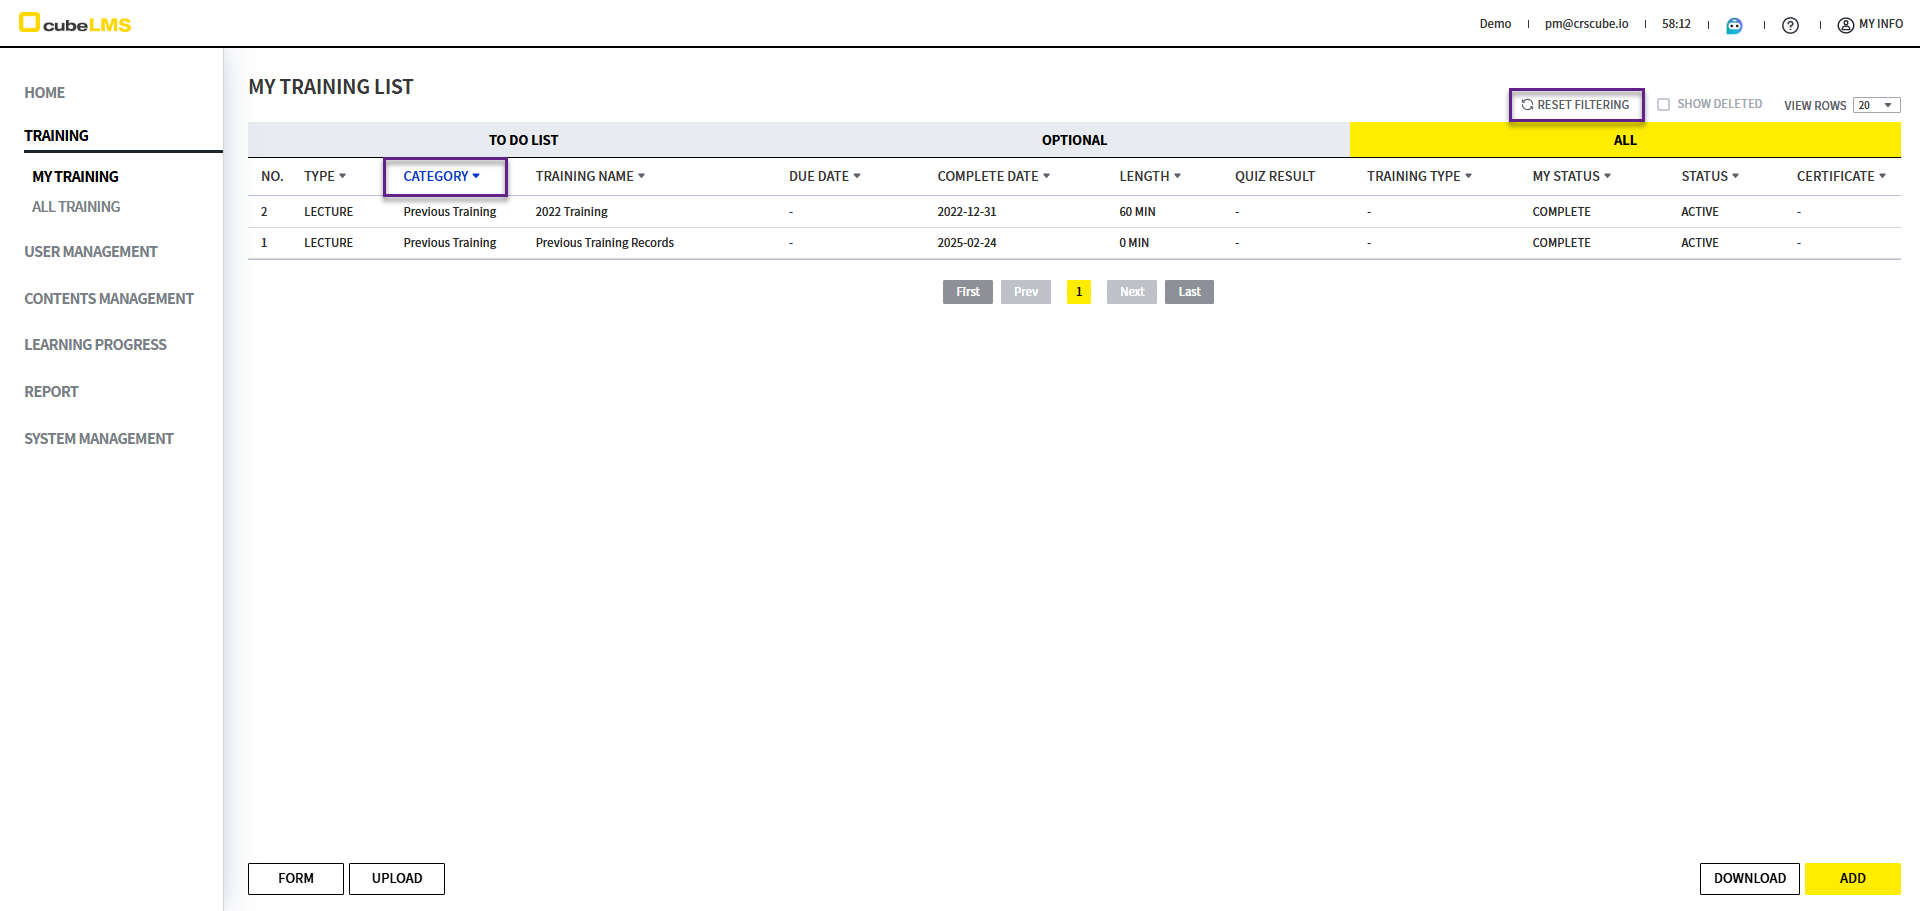Click the yellow ADD button
Image resolution: width=1920 pixels, height=911 pixels.
(1852, 878)
